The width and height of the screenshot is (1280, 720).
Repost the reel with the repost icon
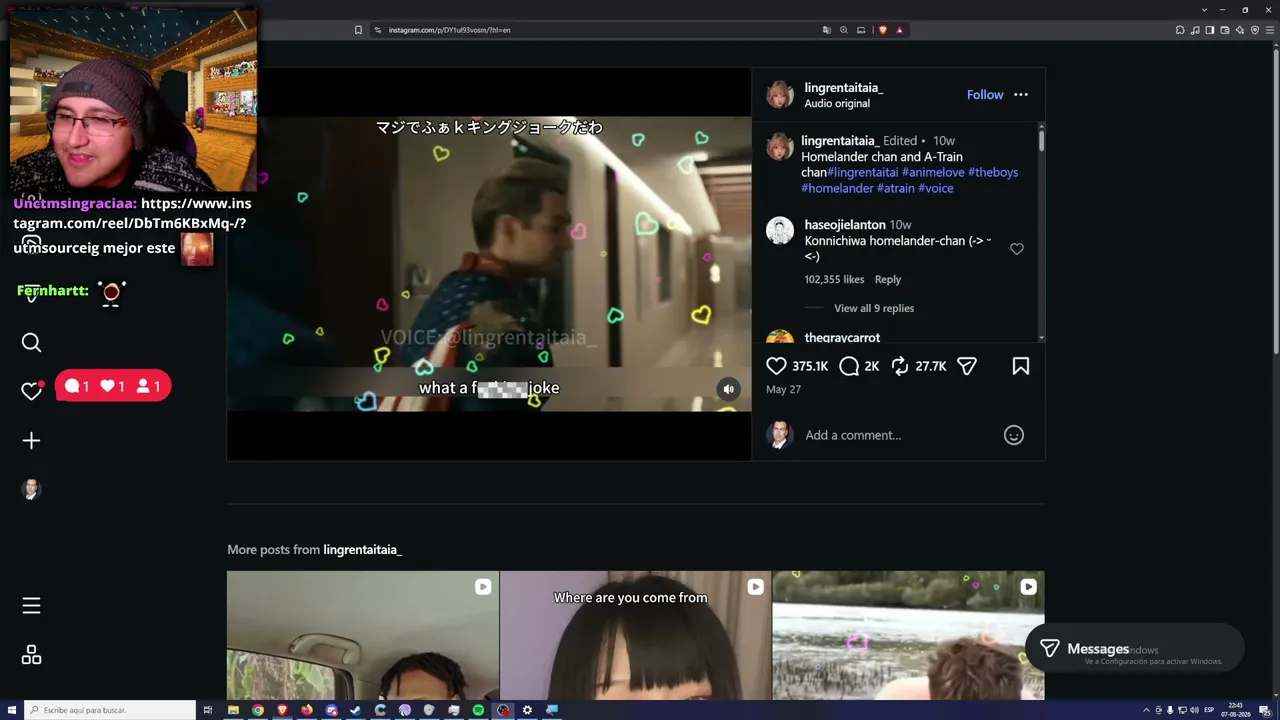900,366
